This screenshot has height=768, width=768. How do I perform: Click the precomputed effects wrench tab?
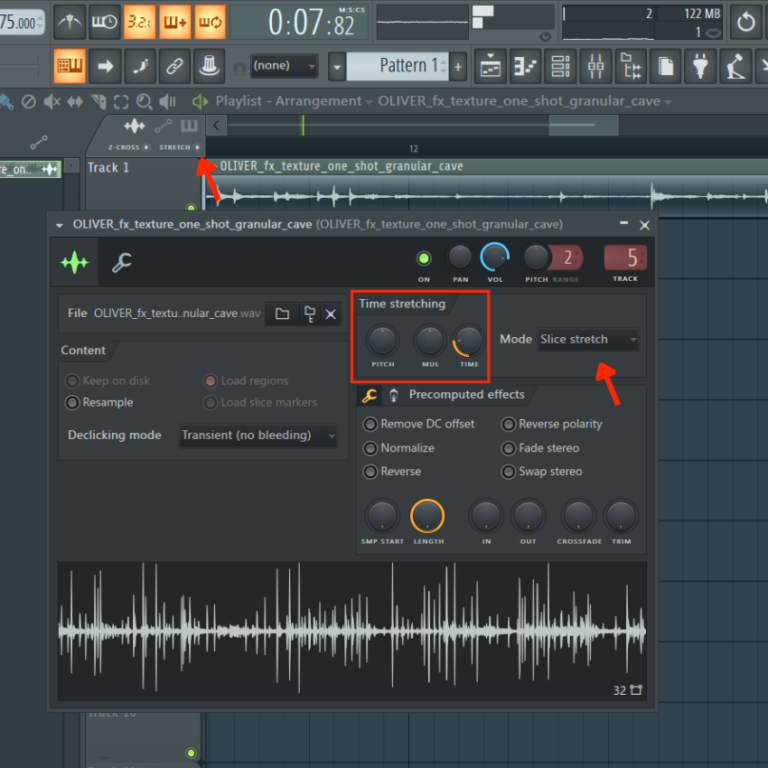pyautogui.click(x=369, y=395)
